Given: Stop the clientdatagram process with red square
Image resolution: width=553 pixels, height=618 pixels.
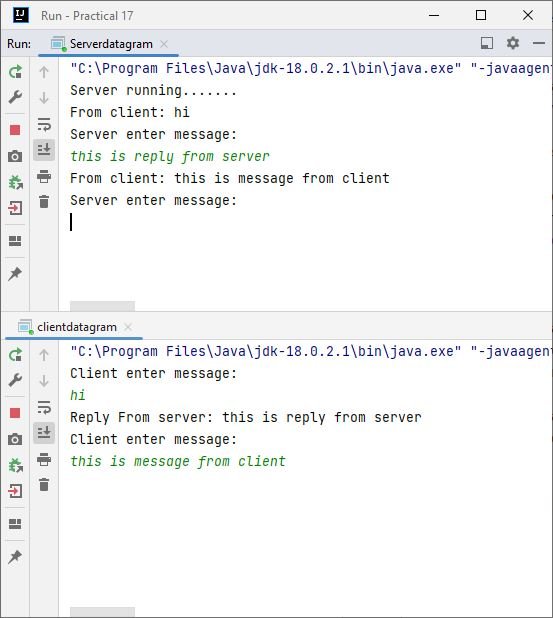Looking at the screenshot, I should click(x=15, y=413).
